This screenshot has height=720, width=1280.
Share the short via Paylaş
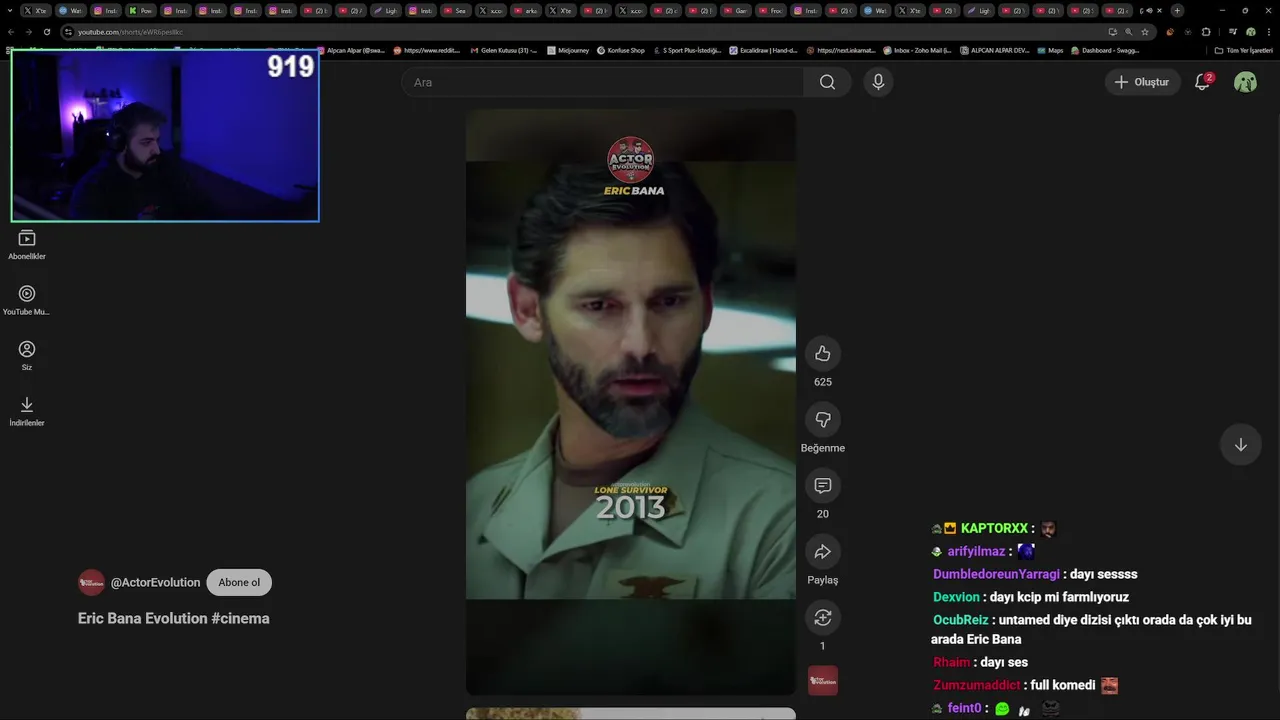point(823,551)
